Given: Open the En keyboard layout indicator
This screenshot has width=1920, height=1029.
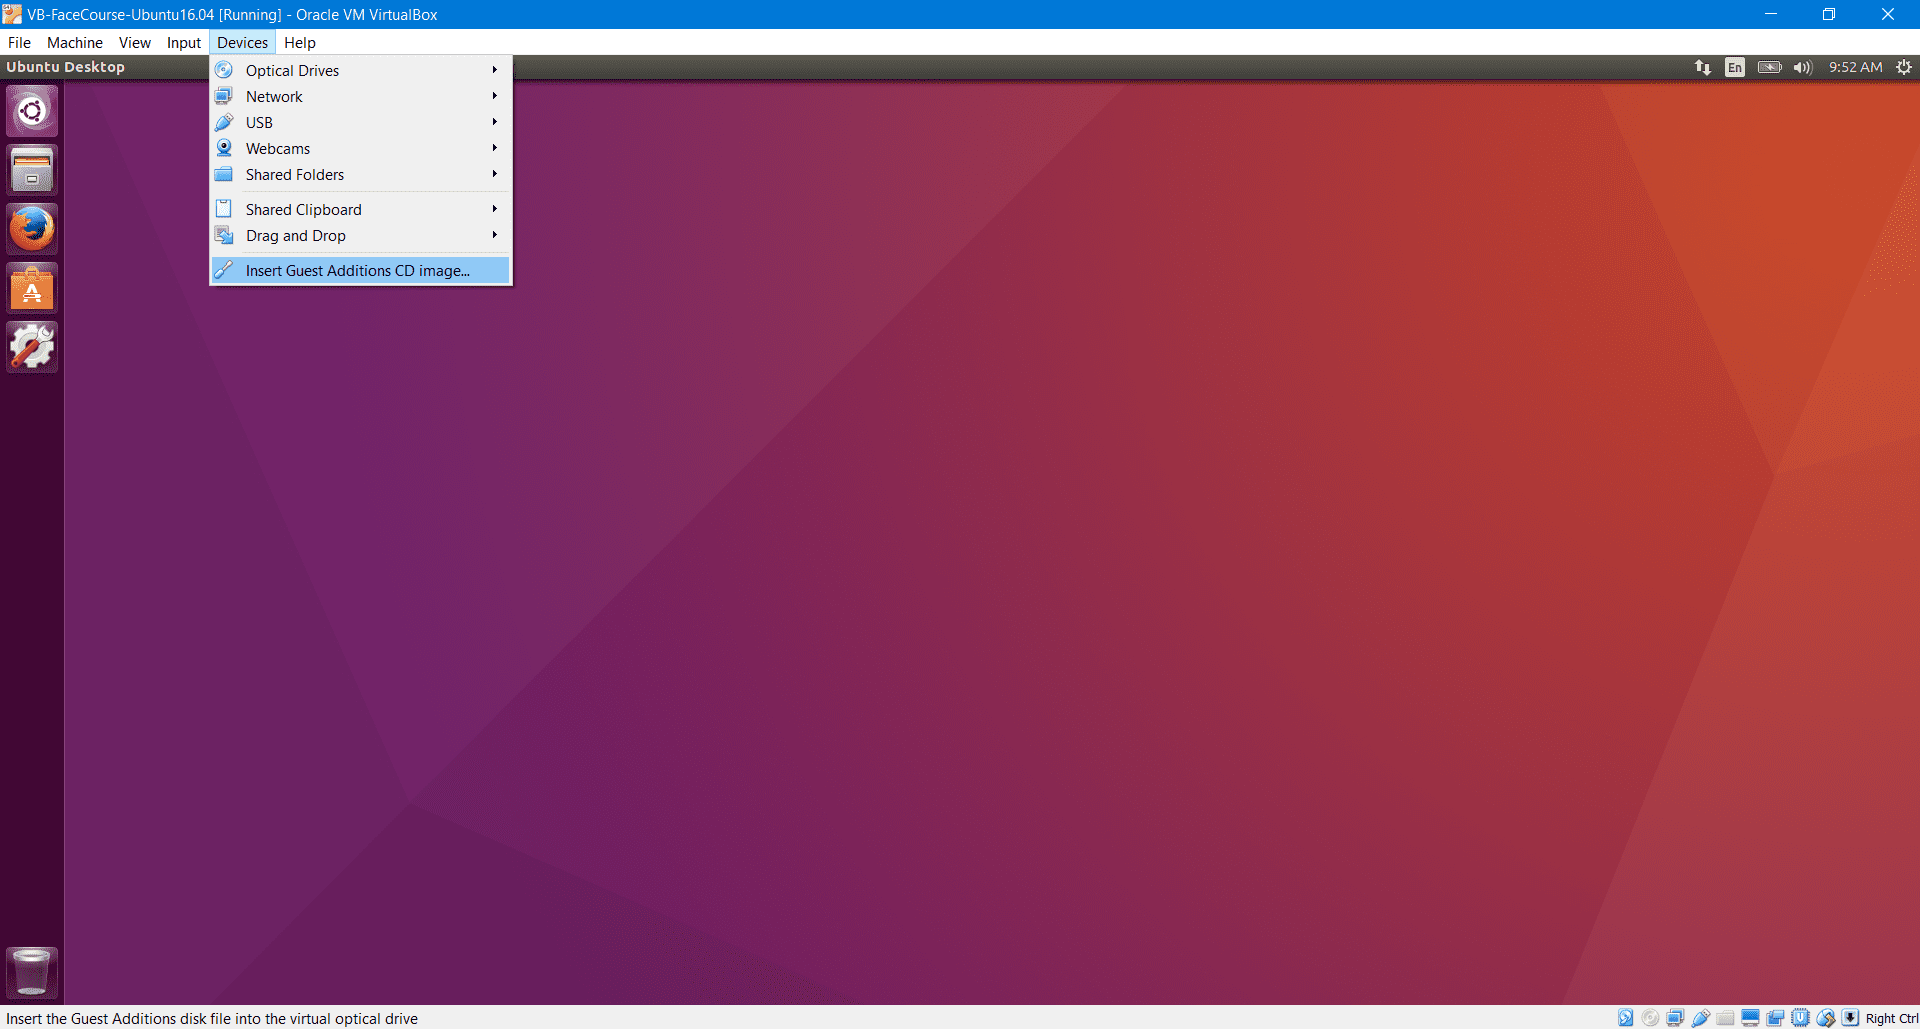Looking at the screenshot, I should (x=1735, y=67).
